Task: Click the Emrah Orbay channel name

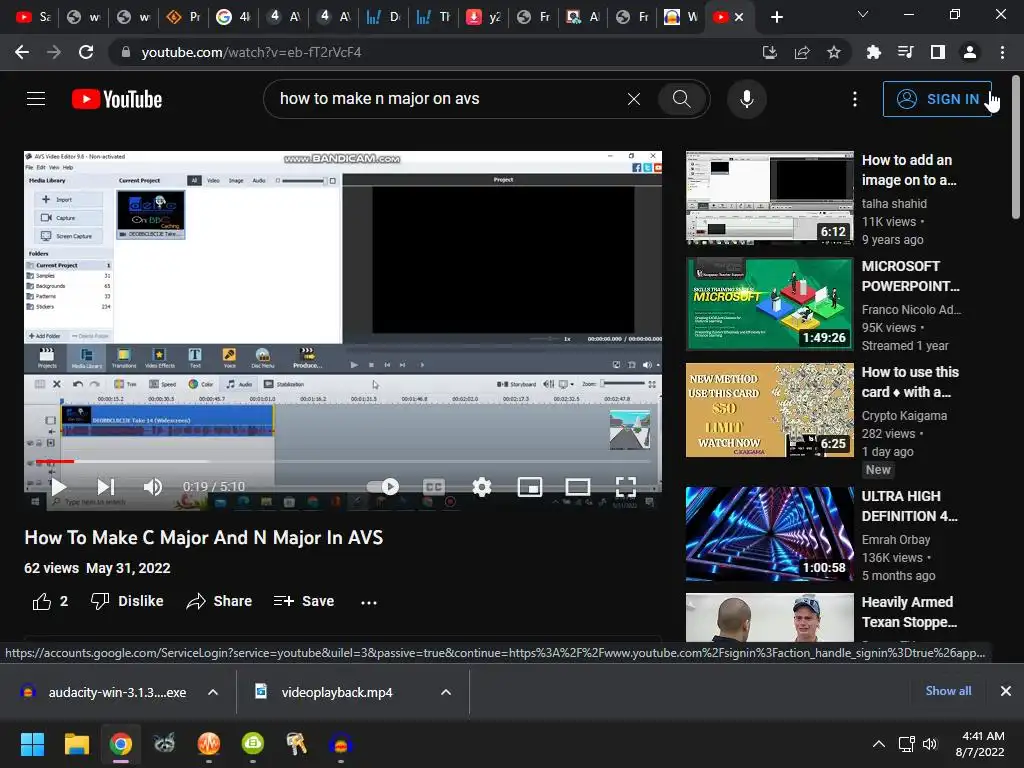Action: click(x=896, y=539)
